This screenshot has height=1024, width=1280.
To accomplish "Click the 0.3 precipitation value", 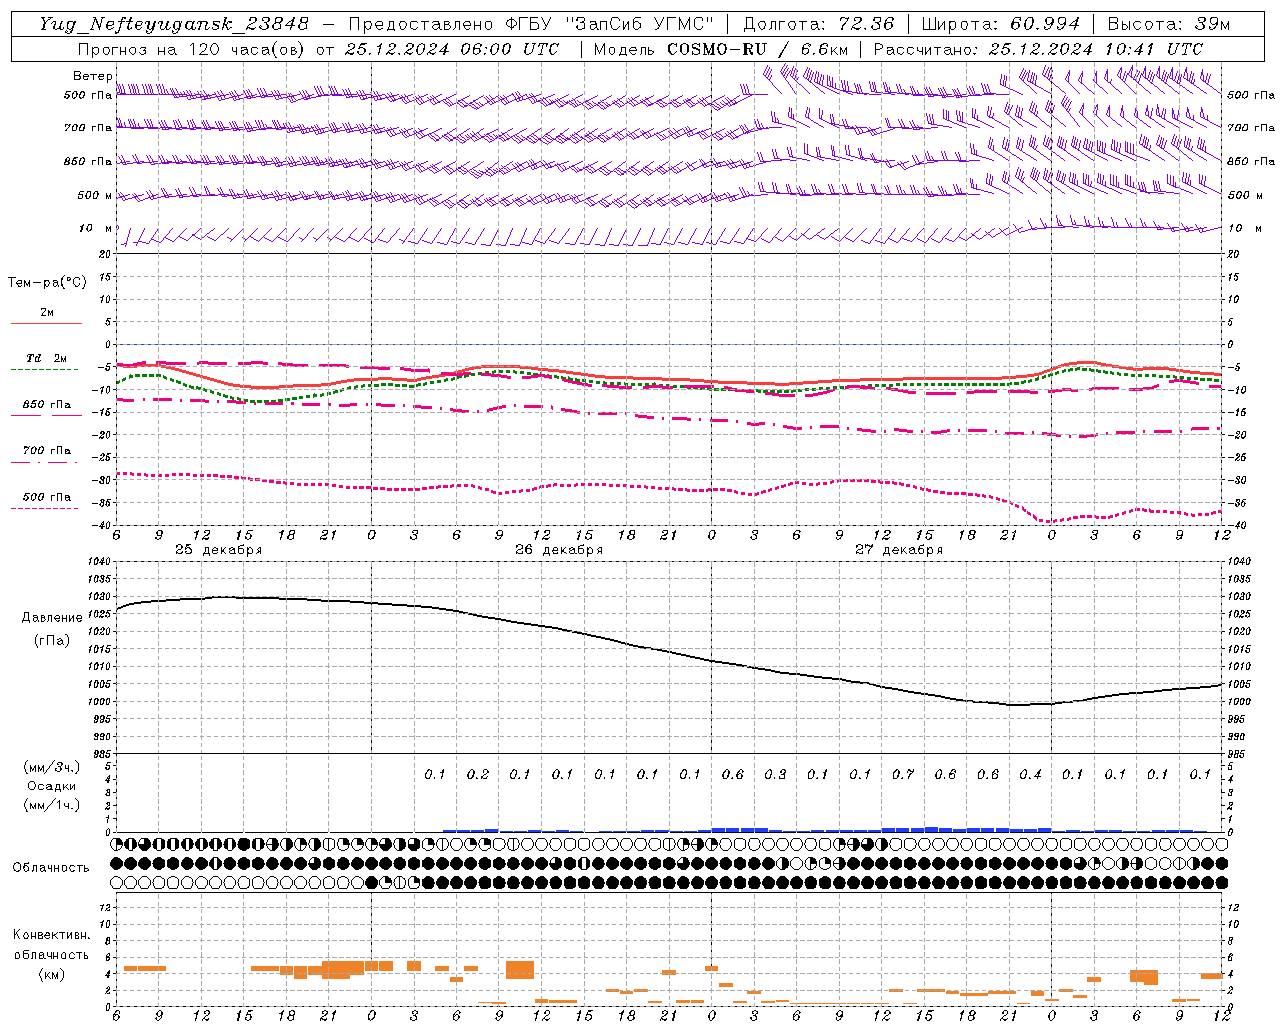I will click(775, 774).
